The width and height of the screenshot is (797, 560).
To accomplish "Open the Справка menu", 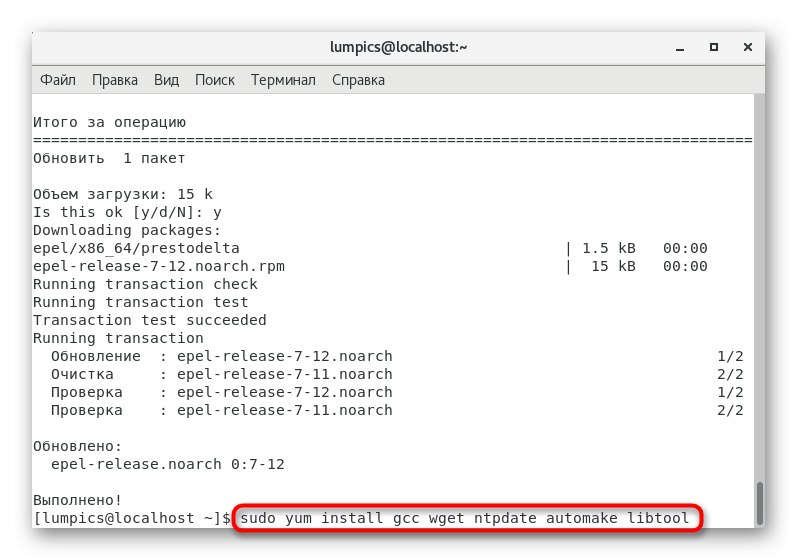I will [358, 80].
